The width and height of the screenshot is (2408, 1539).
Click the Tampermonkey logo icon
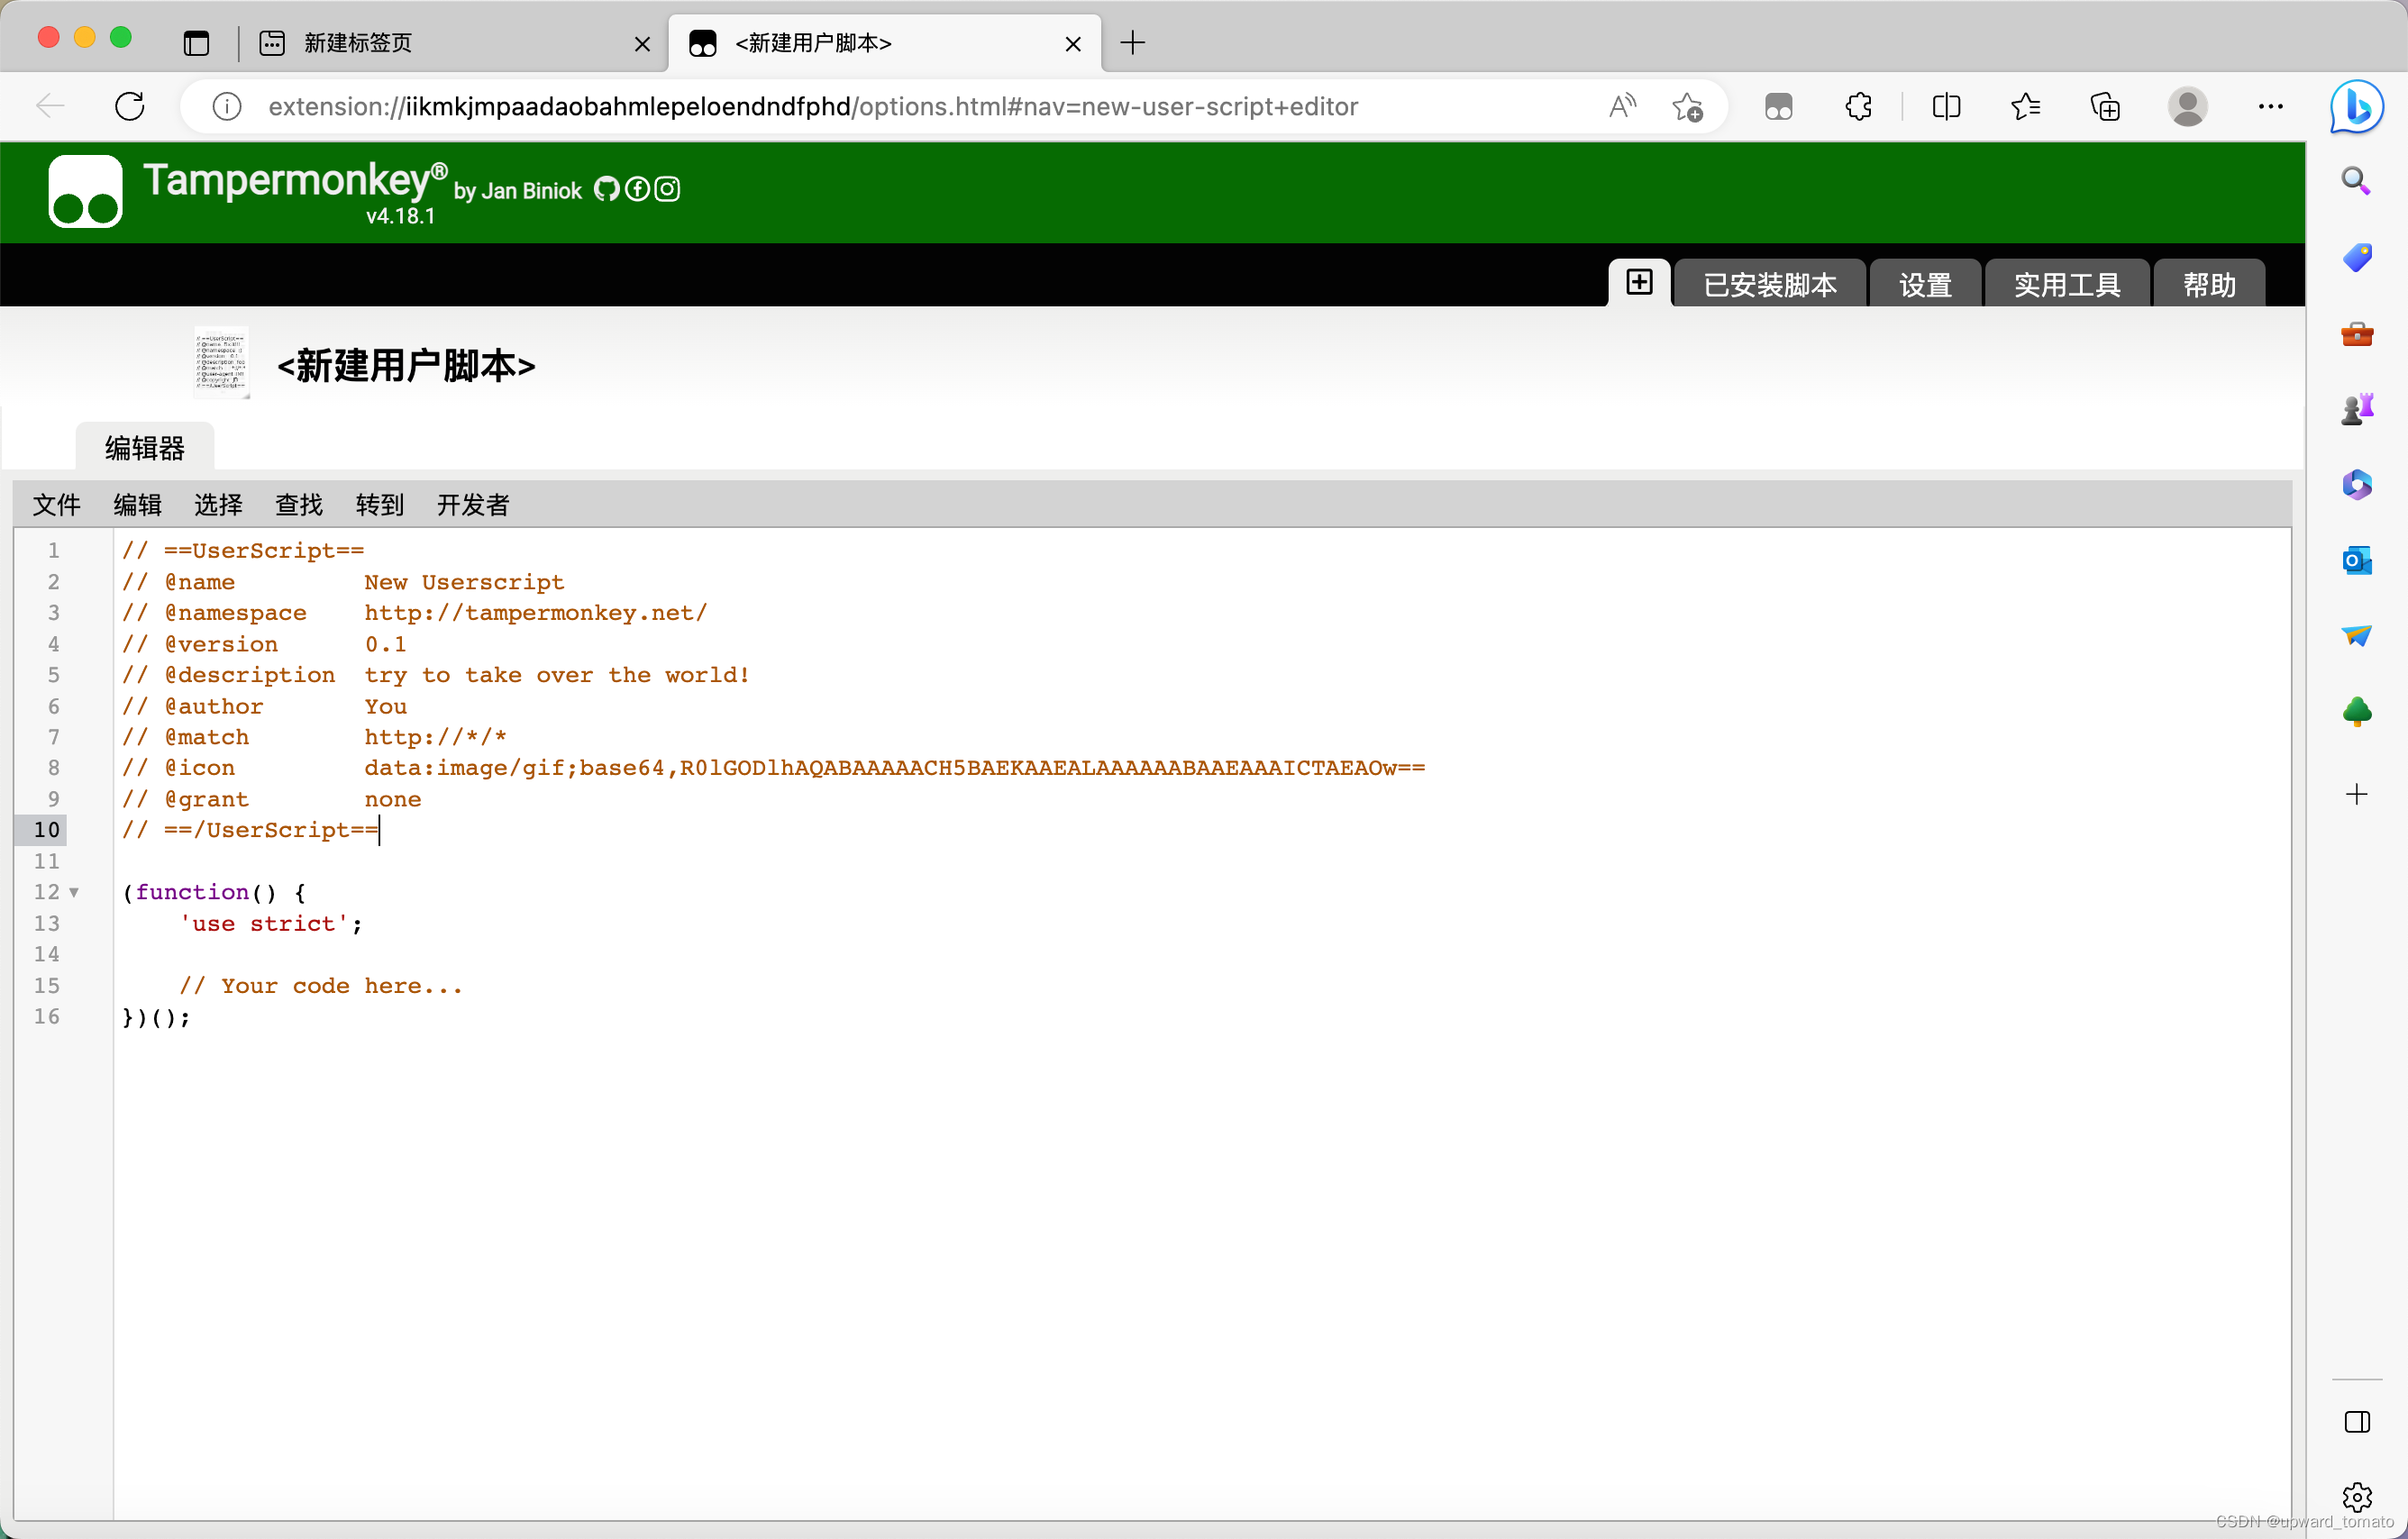[x=85, y=191]
